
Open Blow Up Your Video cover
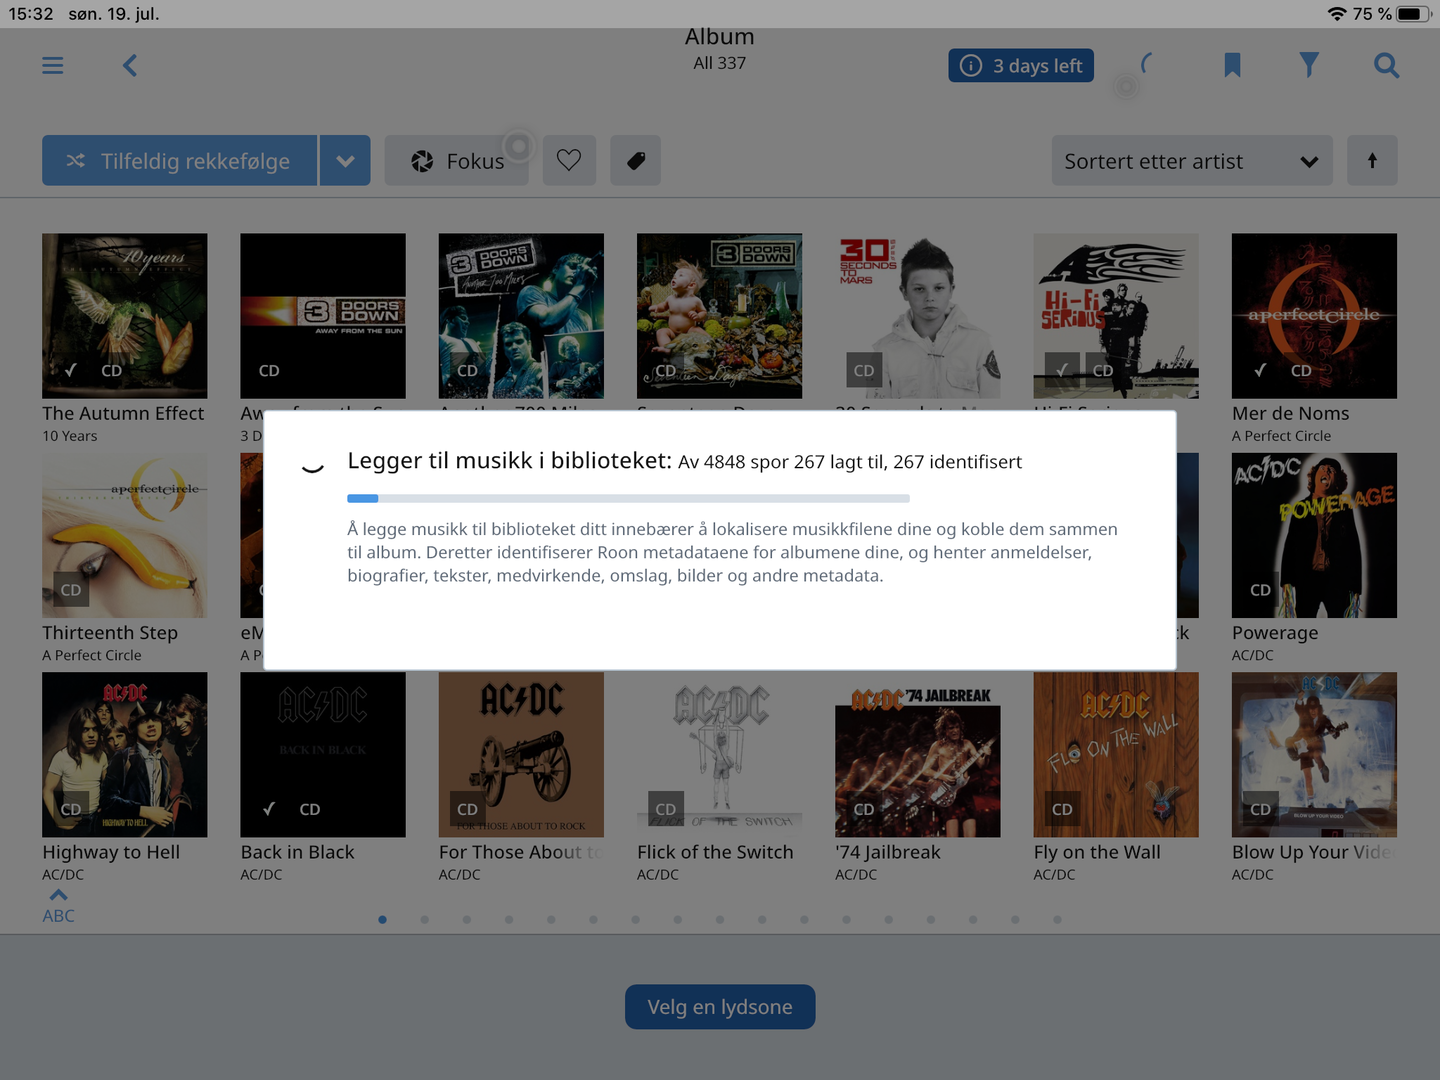(x=1314, y=755)
